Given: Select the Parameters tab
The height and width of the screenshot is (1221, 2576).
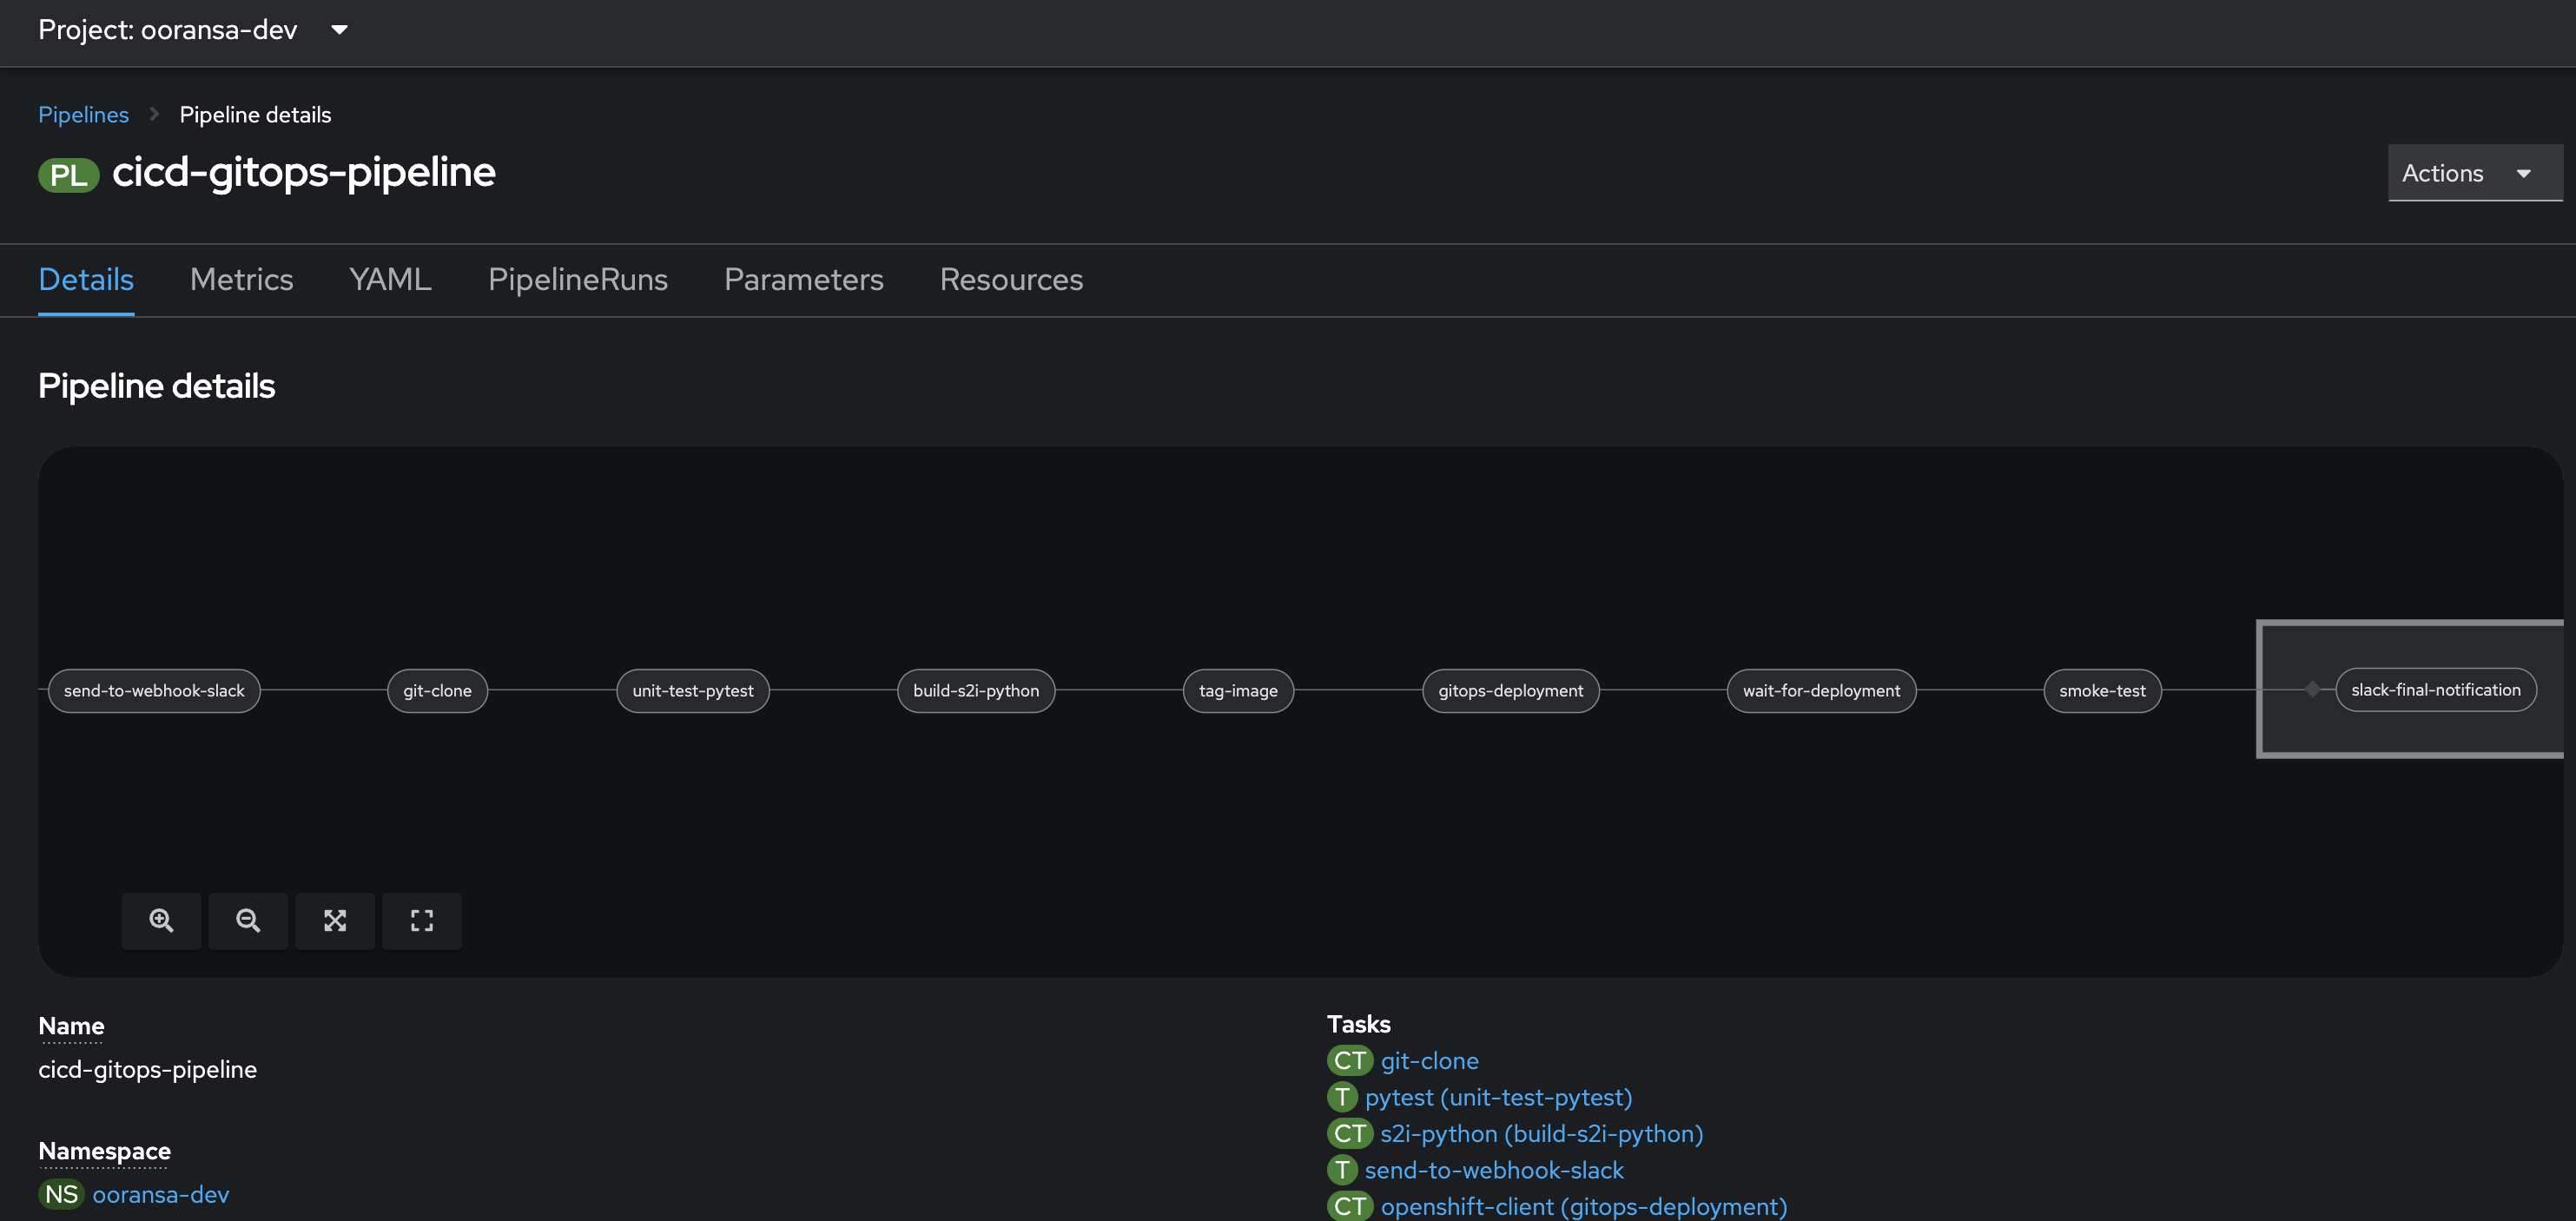Looking at the screenshot, I should pyautogui.click(x=803, y=279).
